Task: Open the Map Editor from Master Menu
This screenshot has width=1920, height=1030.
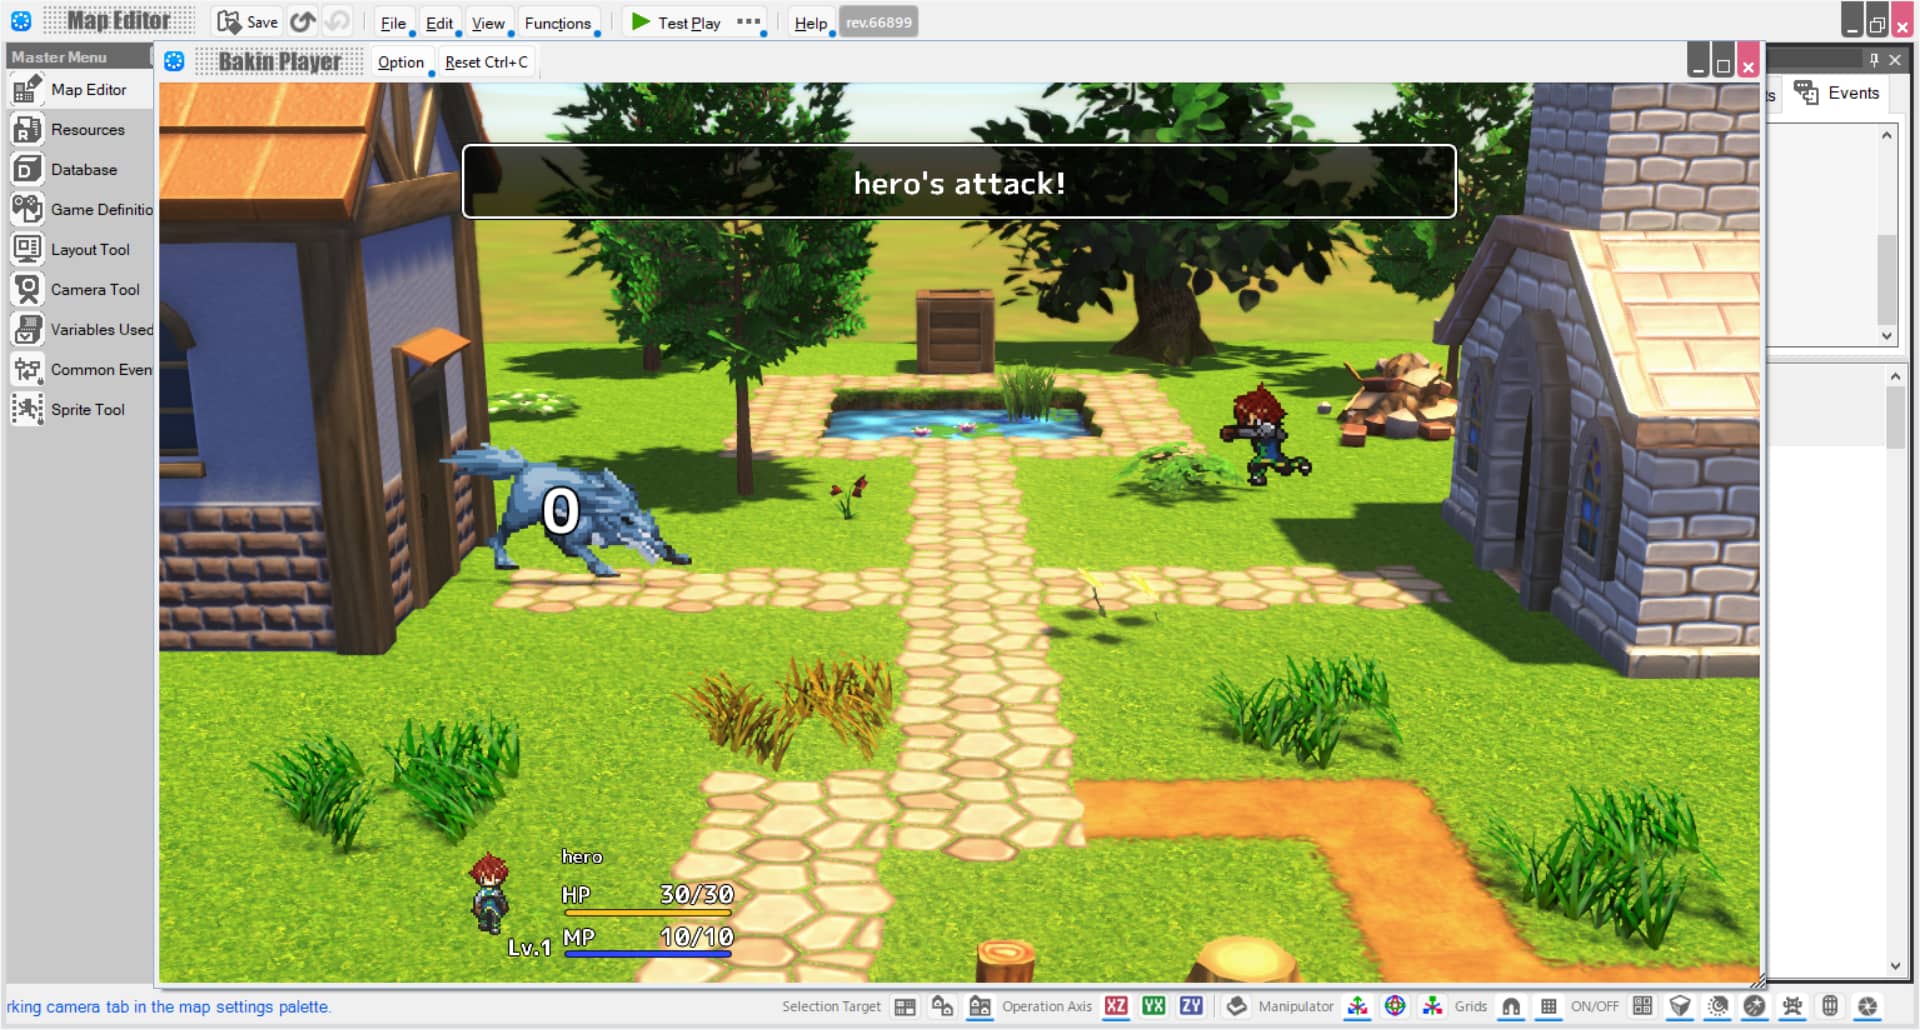Action: tap(80, 90)
